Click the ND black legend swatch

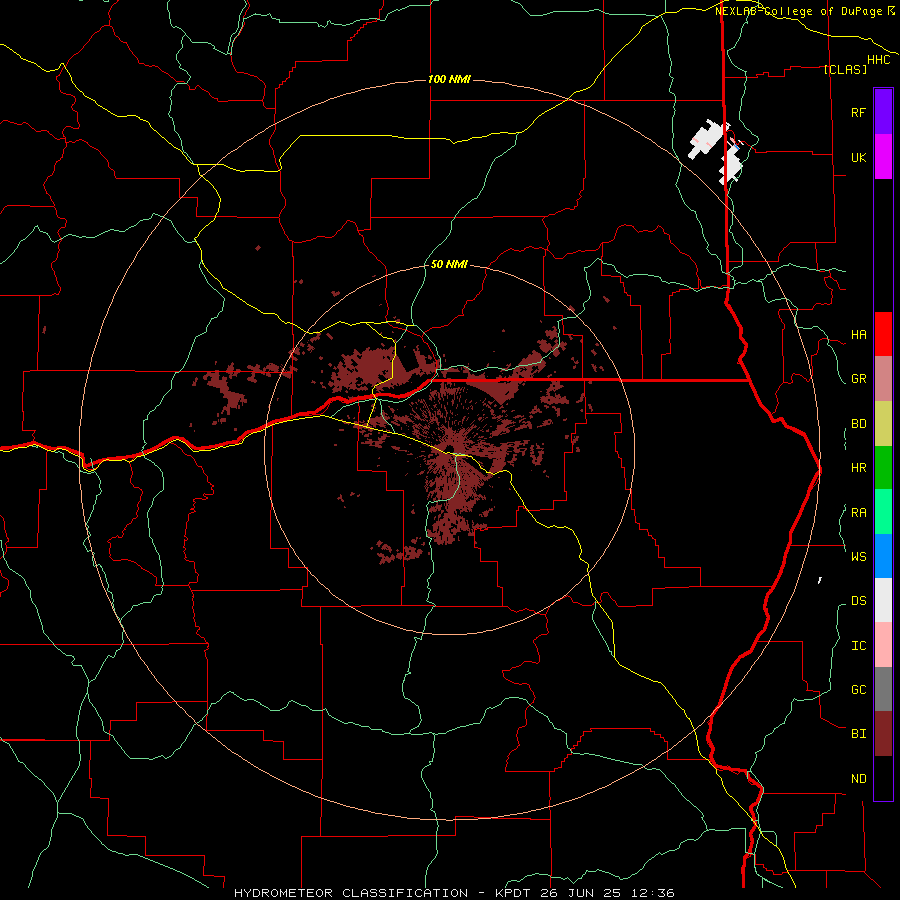(x=883, y=778)
